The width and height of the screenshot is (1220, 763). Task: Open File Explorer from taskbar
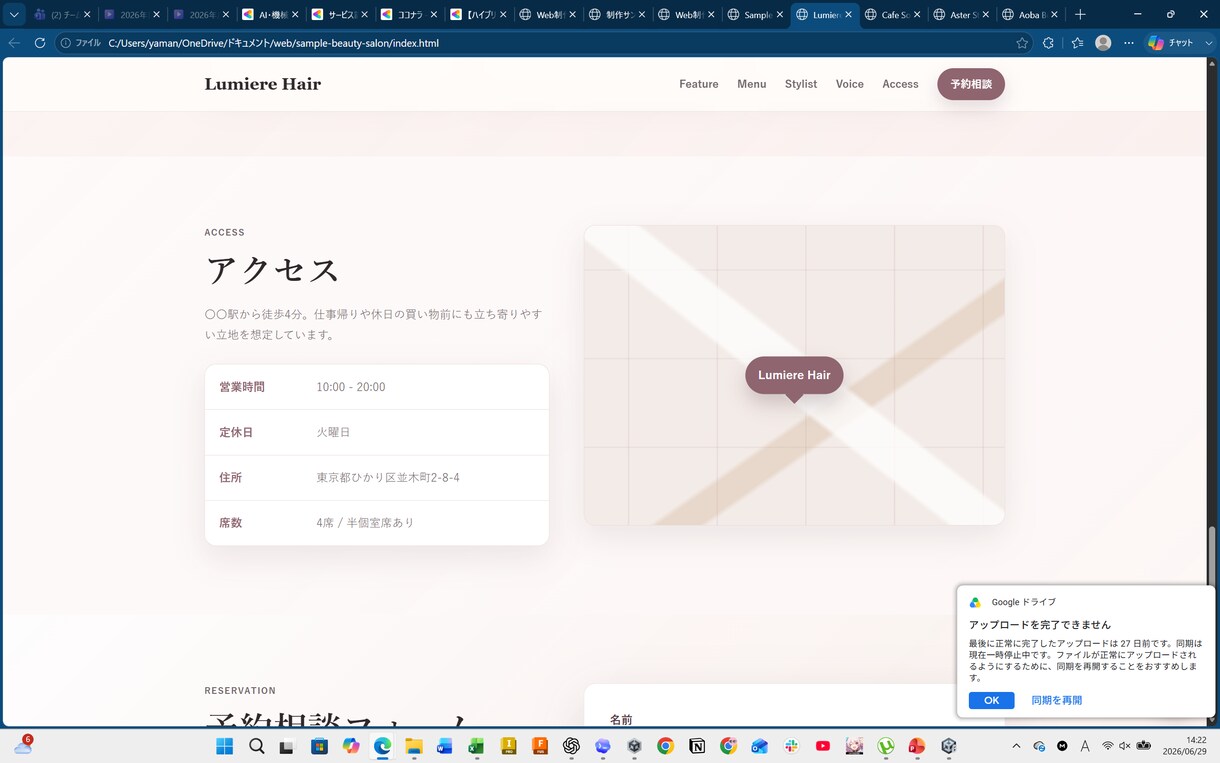tap(413, 746)
